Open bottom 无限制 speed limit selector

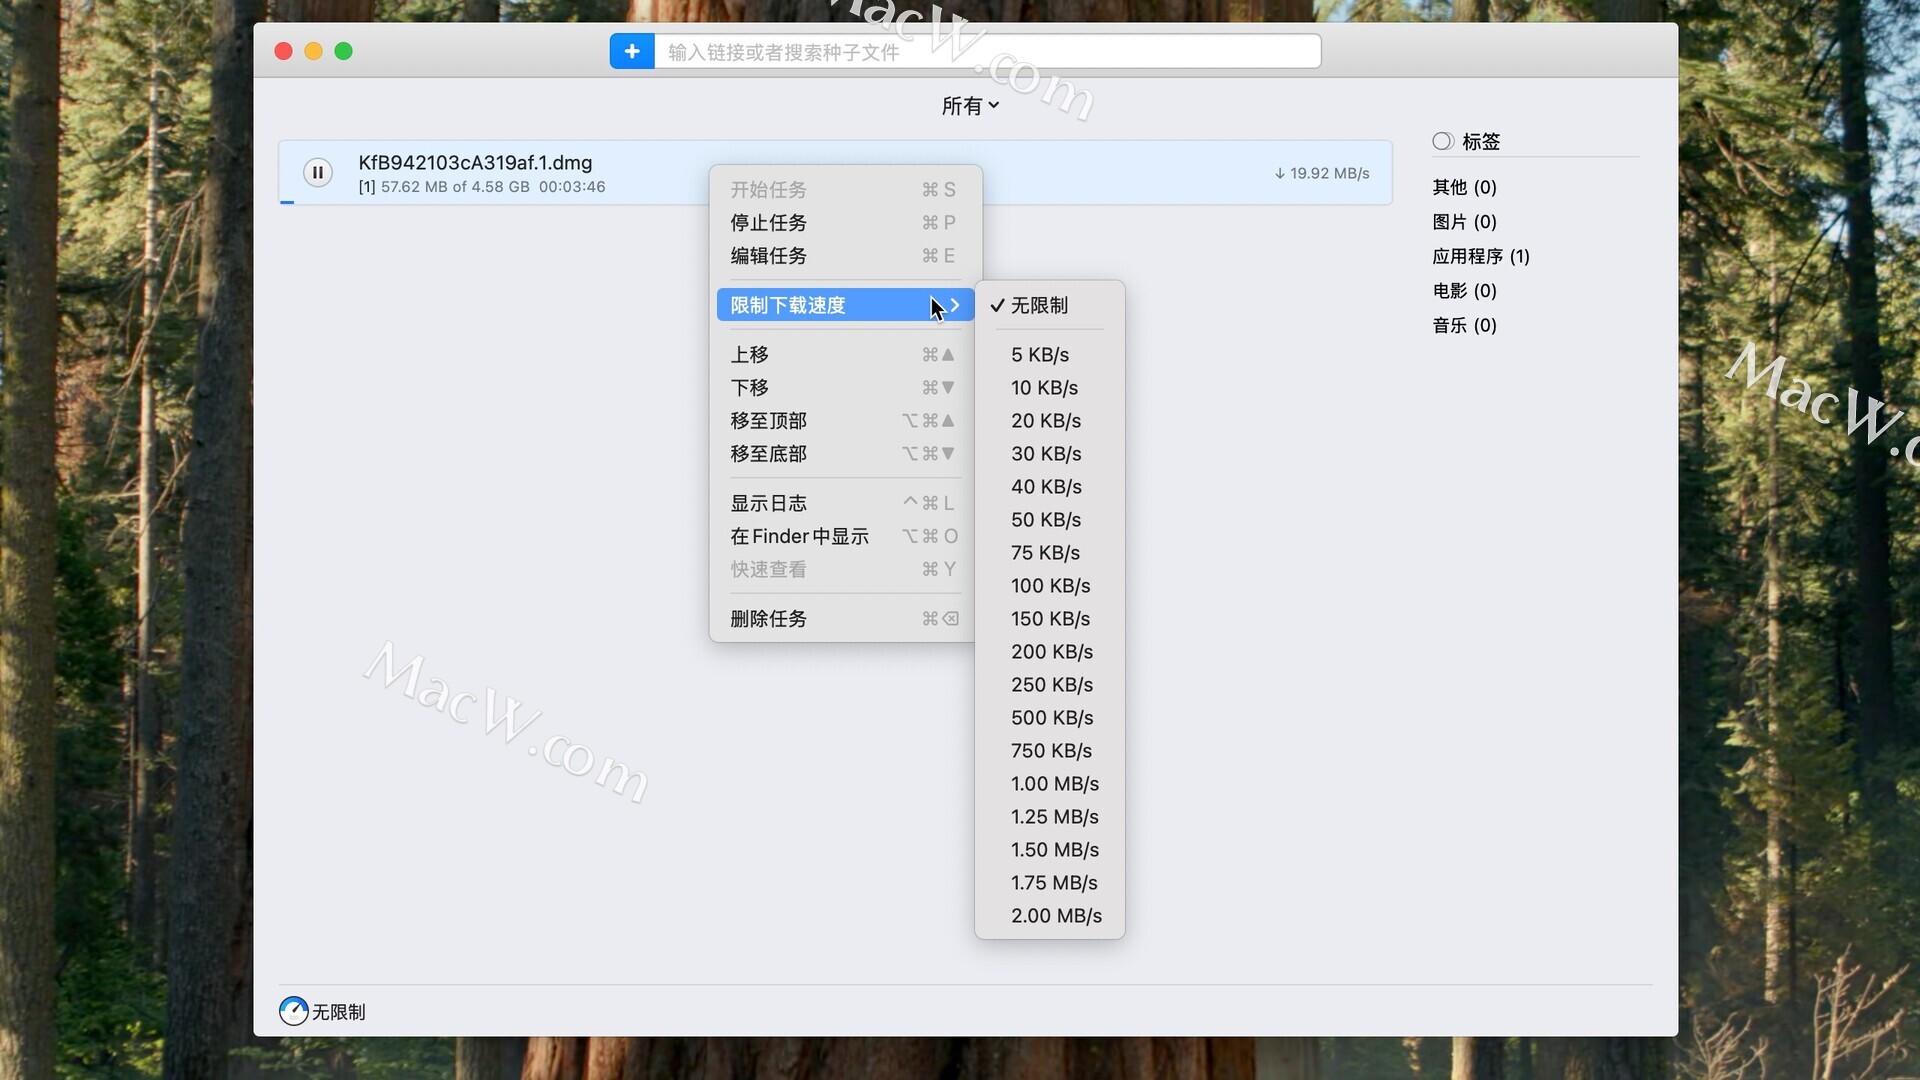tap(338, 1012)
